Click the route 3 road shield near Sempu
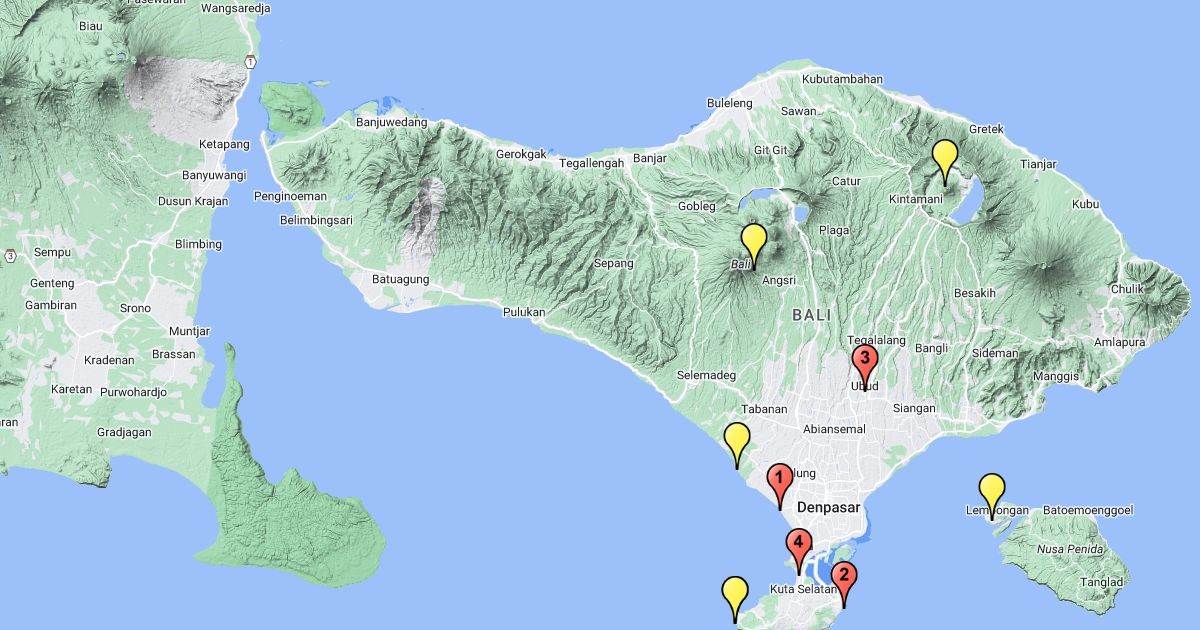The height and width of the screenshot is (630, 1200). coord(9,256)
